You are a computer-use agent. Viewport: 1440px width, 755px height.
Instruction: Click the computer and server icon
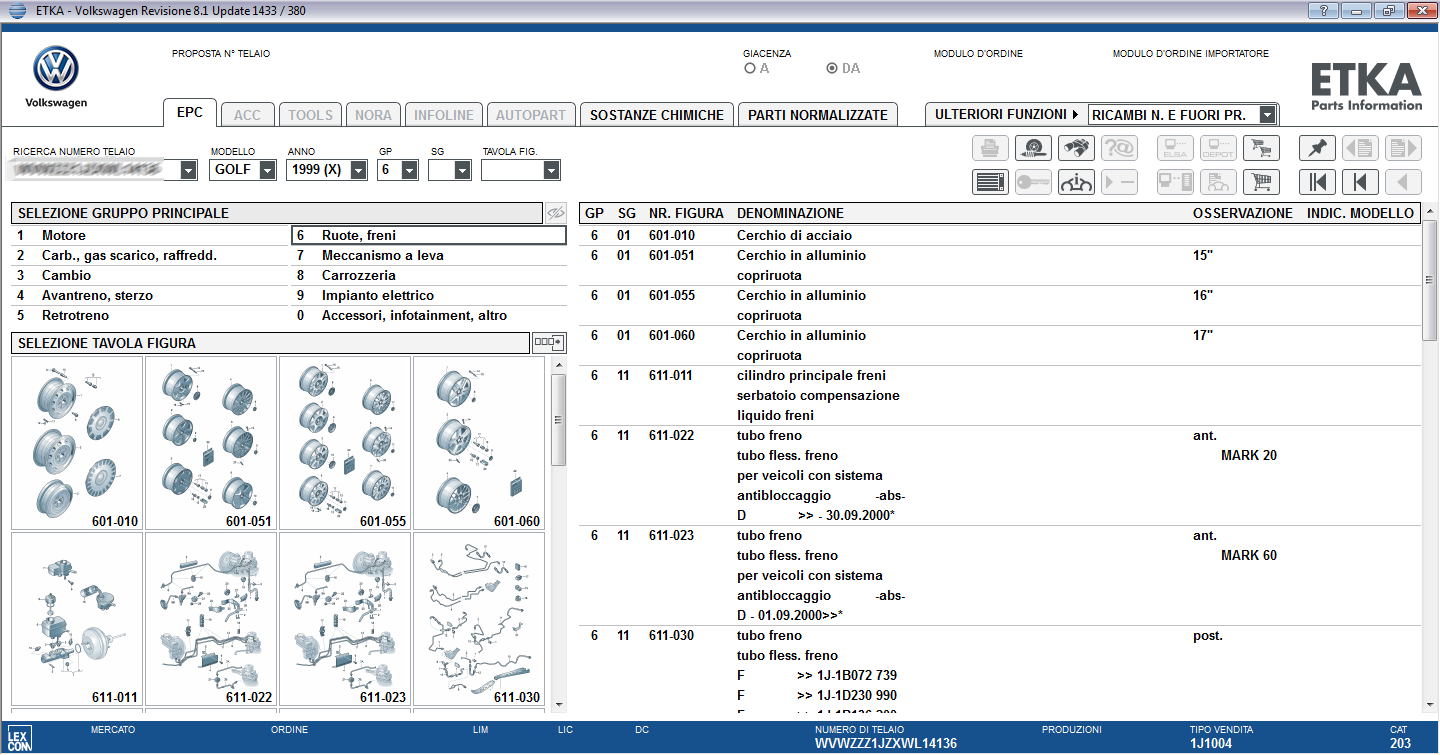[x=1175, y=182]
